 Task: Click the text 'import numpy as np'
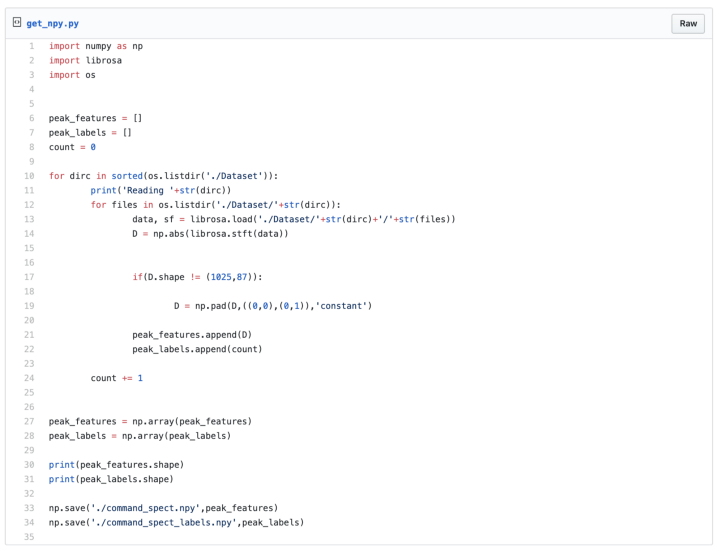point(96,46)
